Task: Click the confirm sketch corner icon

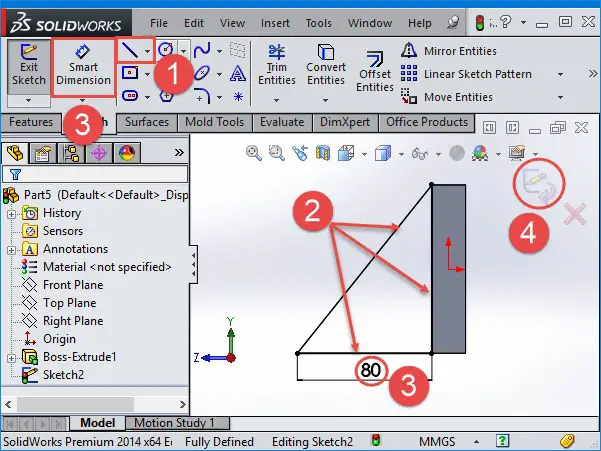Action: [539, 183]
